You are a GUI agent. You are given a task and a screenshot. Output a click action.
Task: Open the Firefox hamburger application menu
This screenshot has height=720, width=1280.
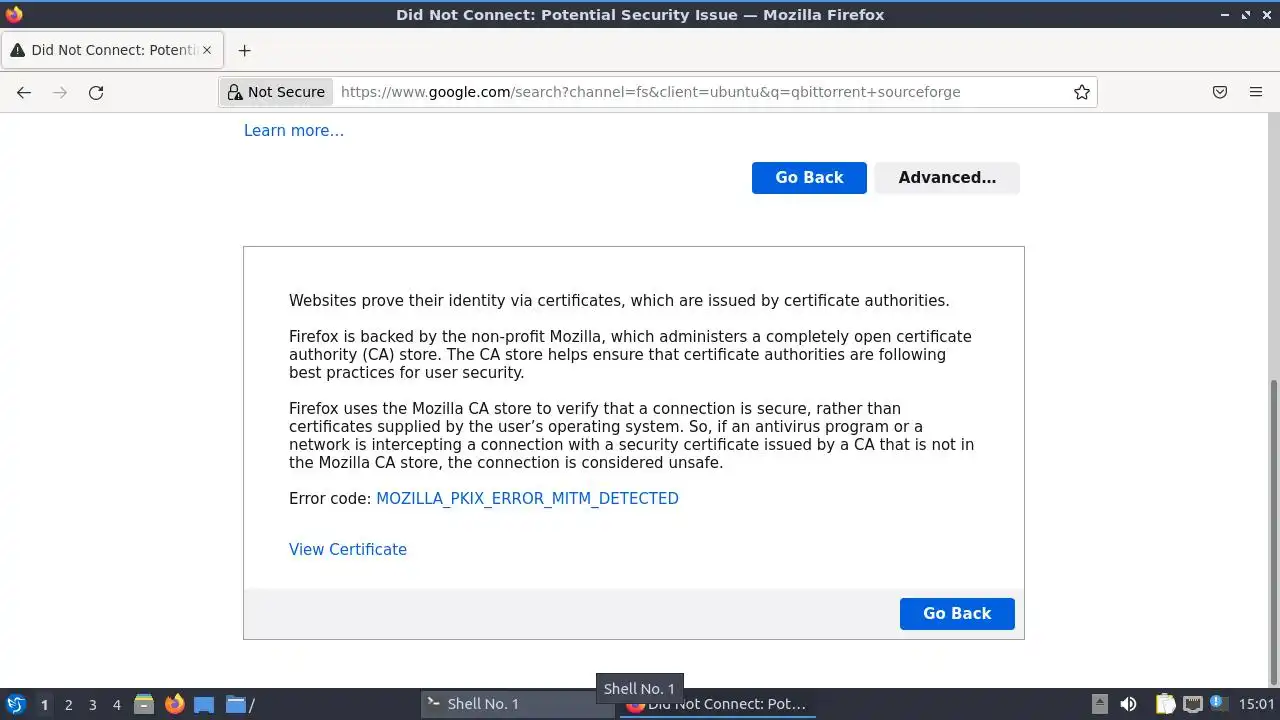(x=1256, y=92)
